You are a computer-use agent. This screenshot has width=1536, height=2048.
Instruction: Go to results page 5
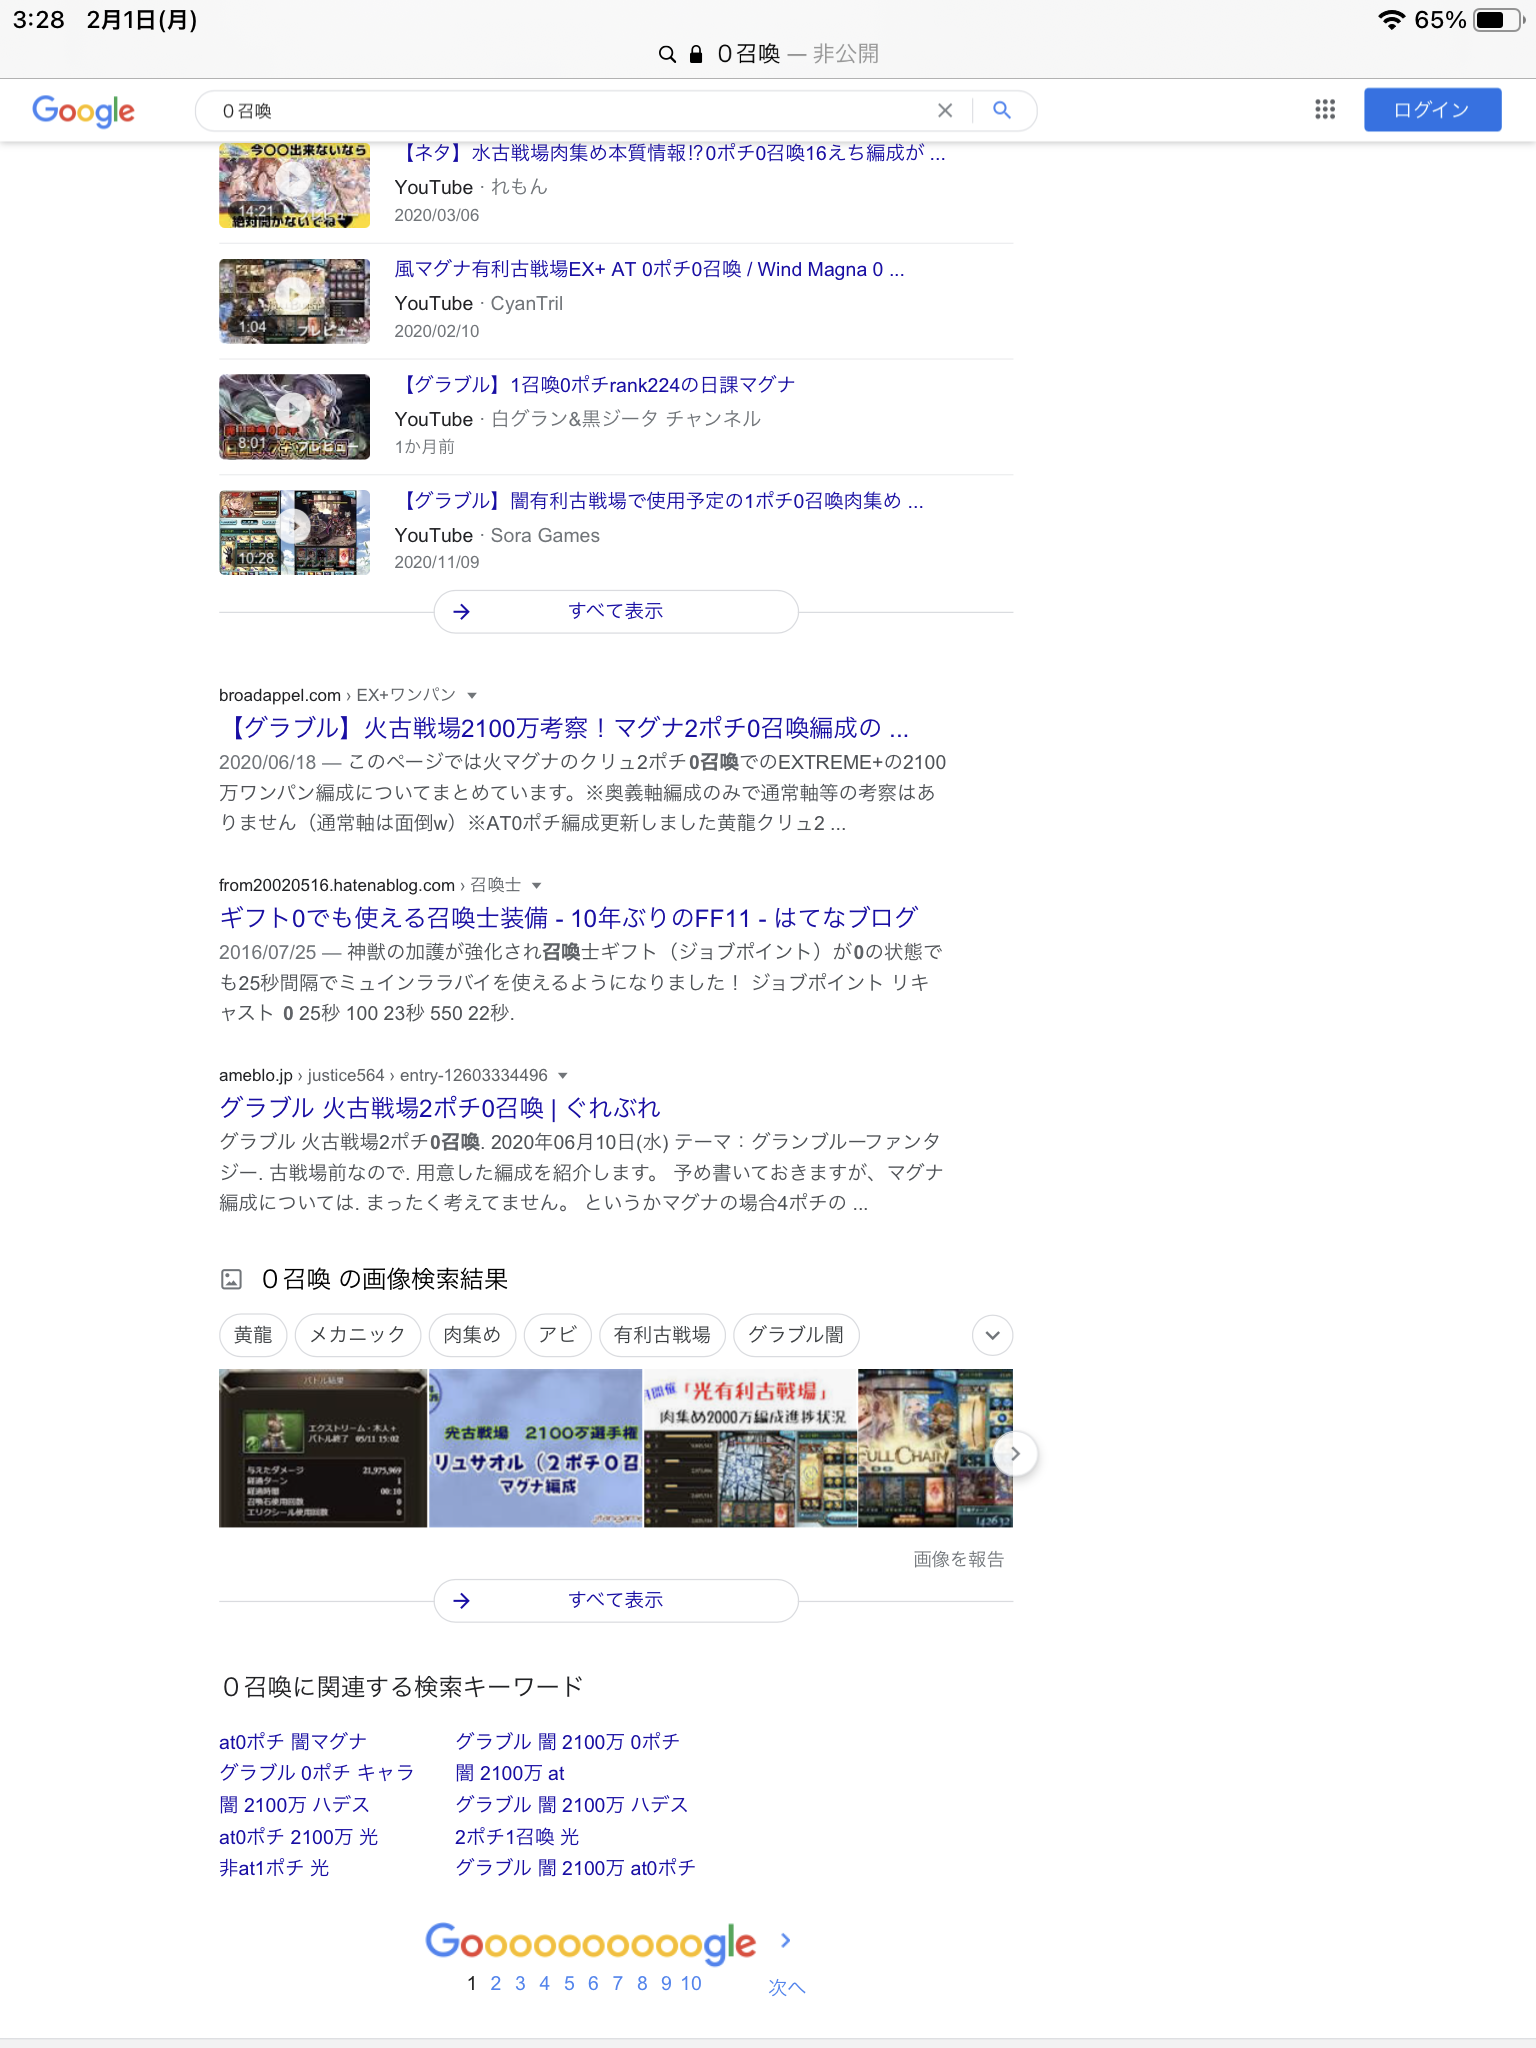point(568,1983)
